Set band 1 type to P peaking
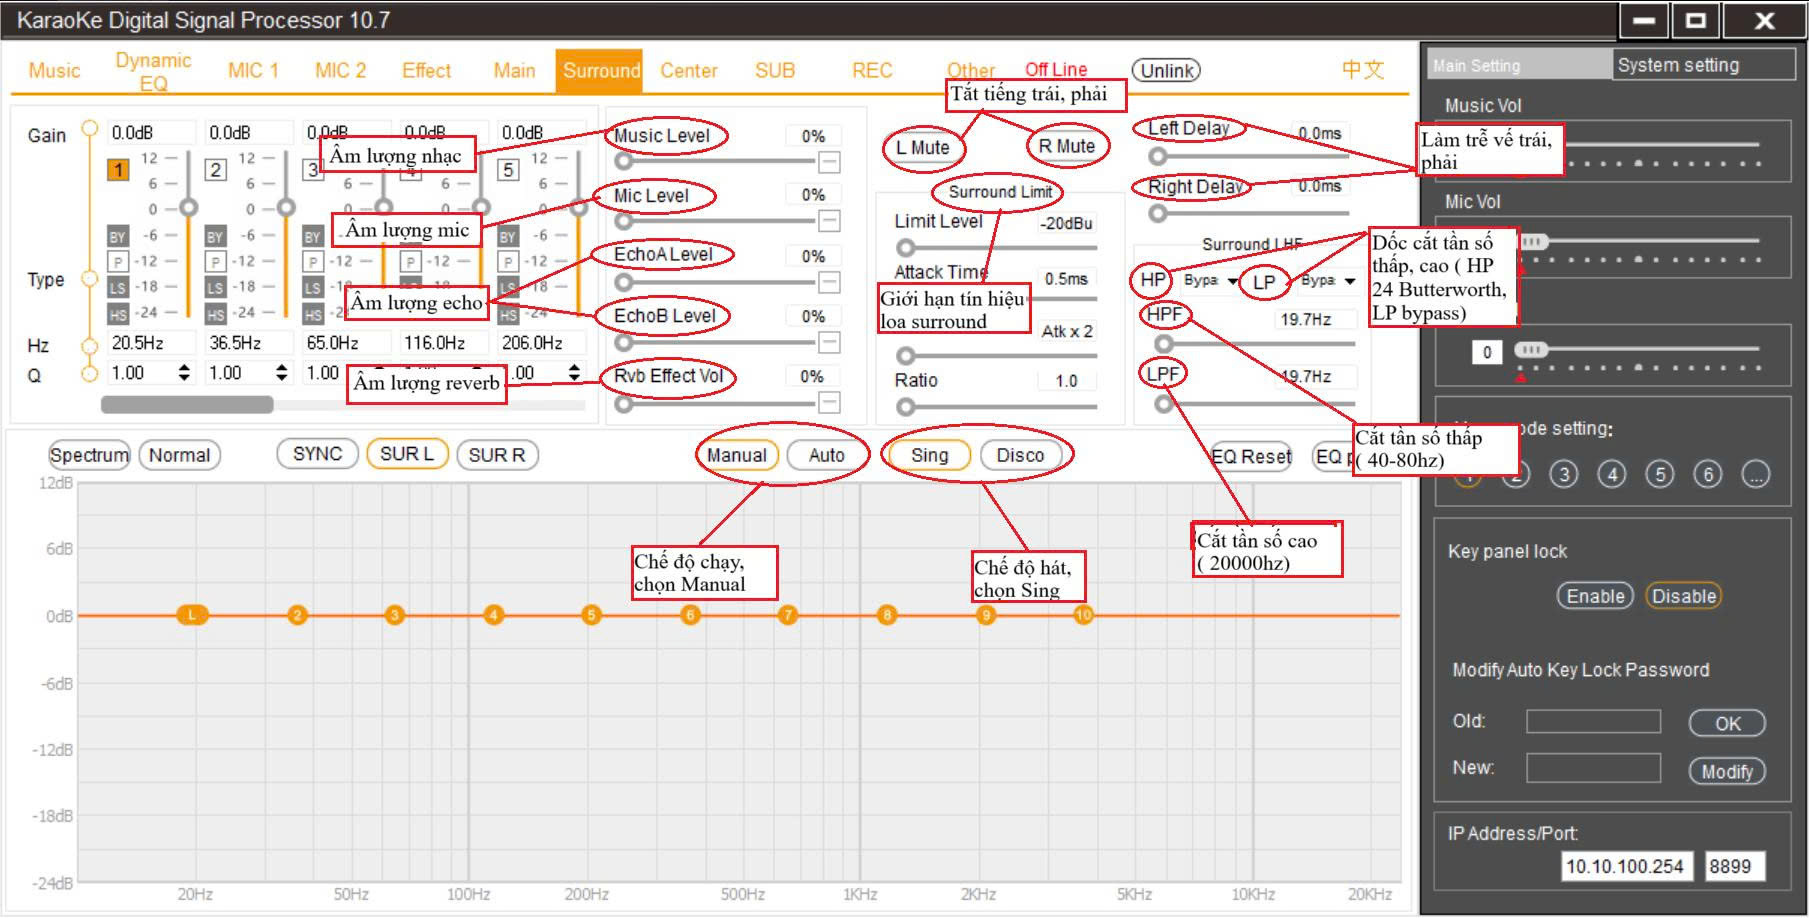This screenshot has height=918, width=1809. tap(118, 262)
